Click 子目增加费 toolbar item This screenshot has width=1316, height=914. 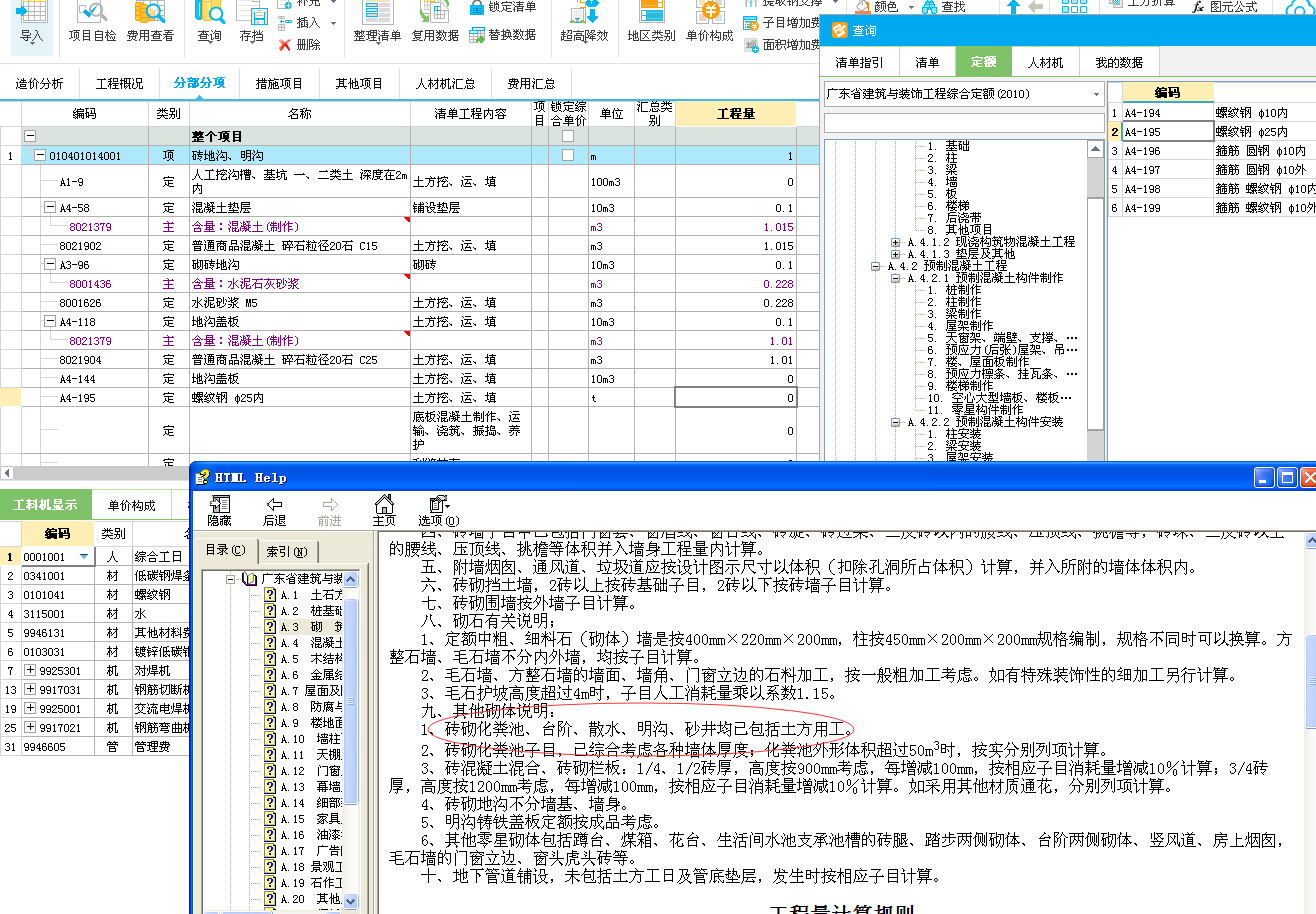click(783, 22)
